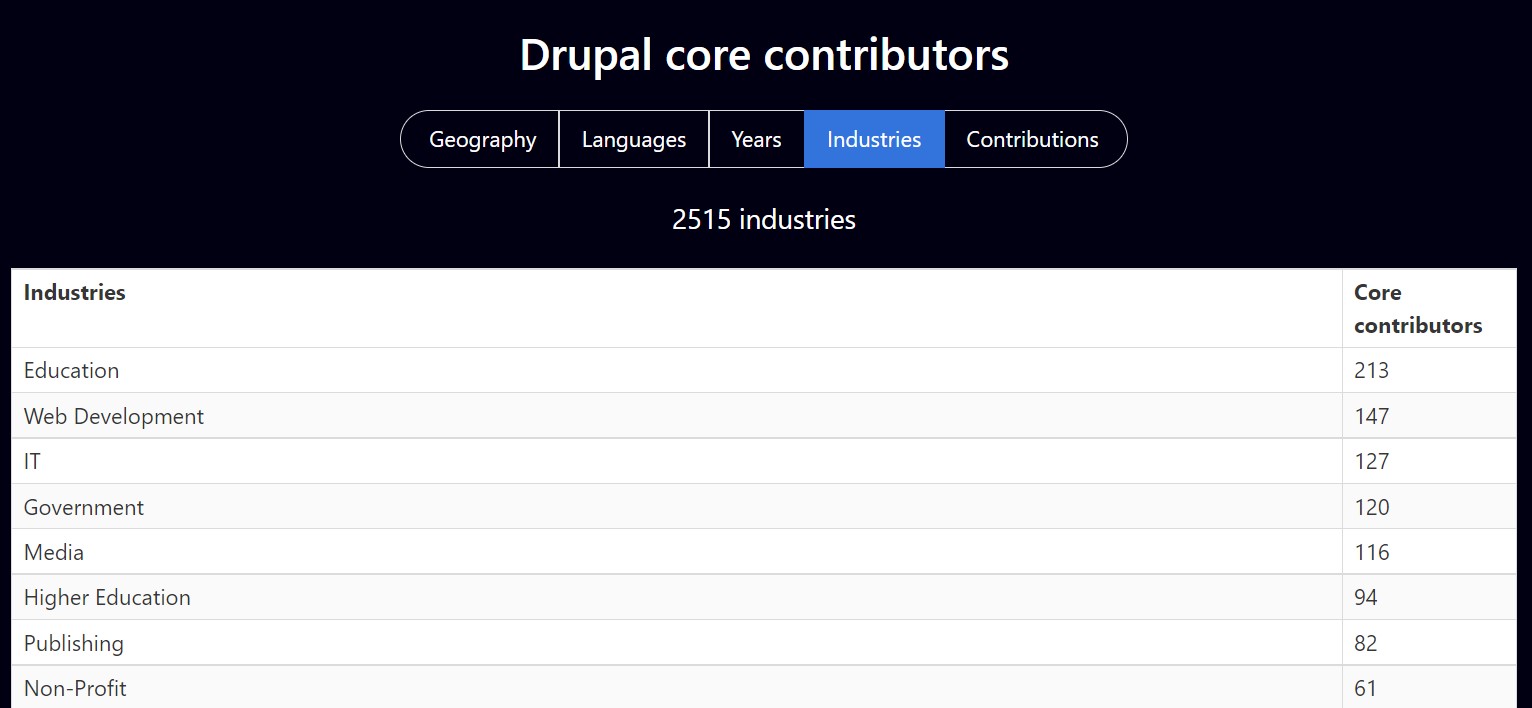Click the value 147 for Web Development
Viewport: 1532px width, 708px height.
[1371, 416]
